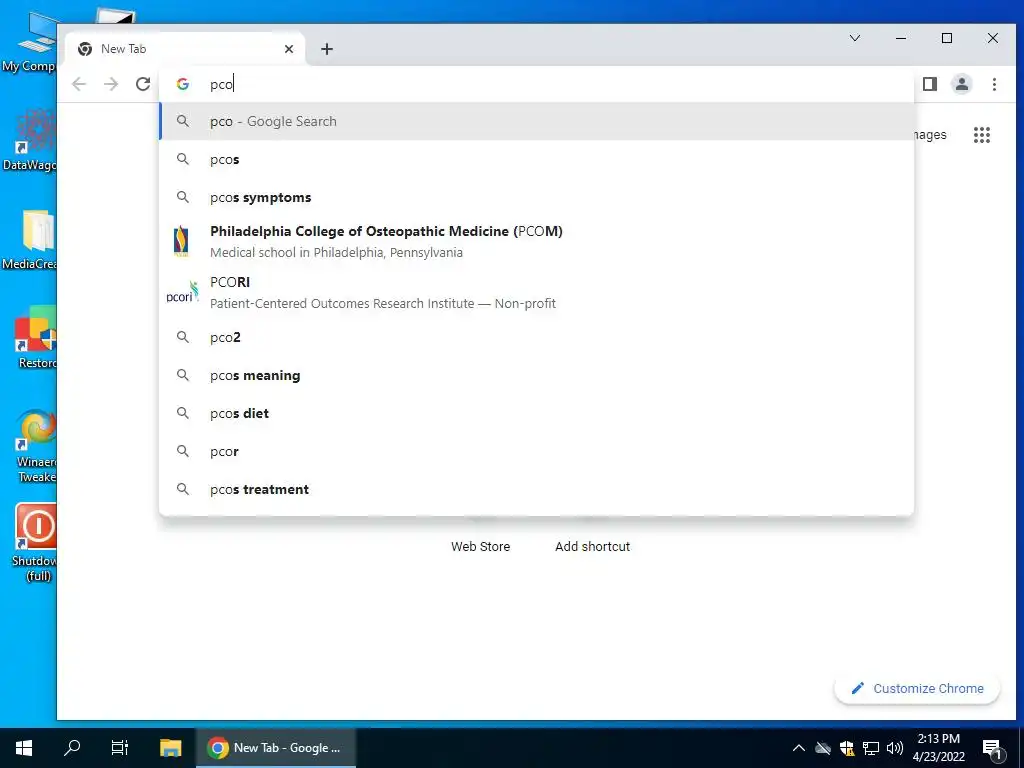Viewport: 1024px width, 768px height.
Task: Open the profile avatar menu
Action: [x=961, y=84]
